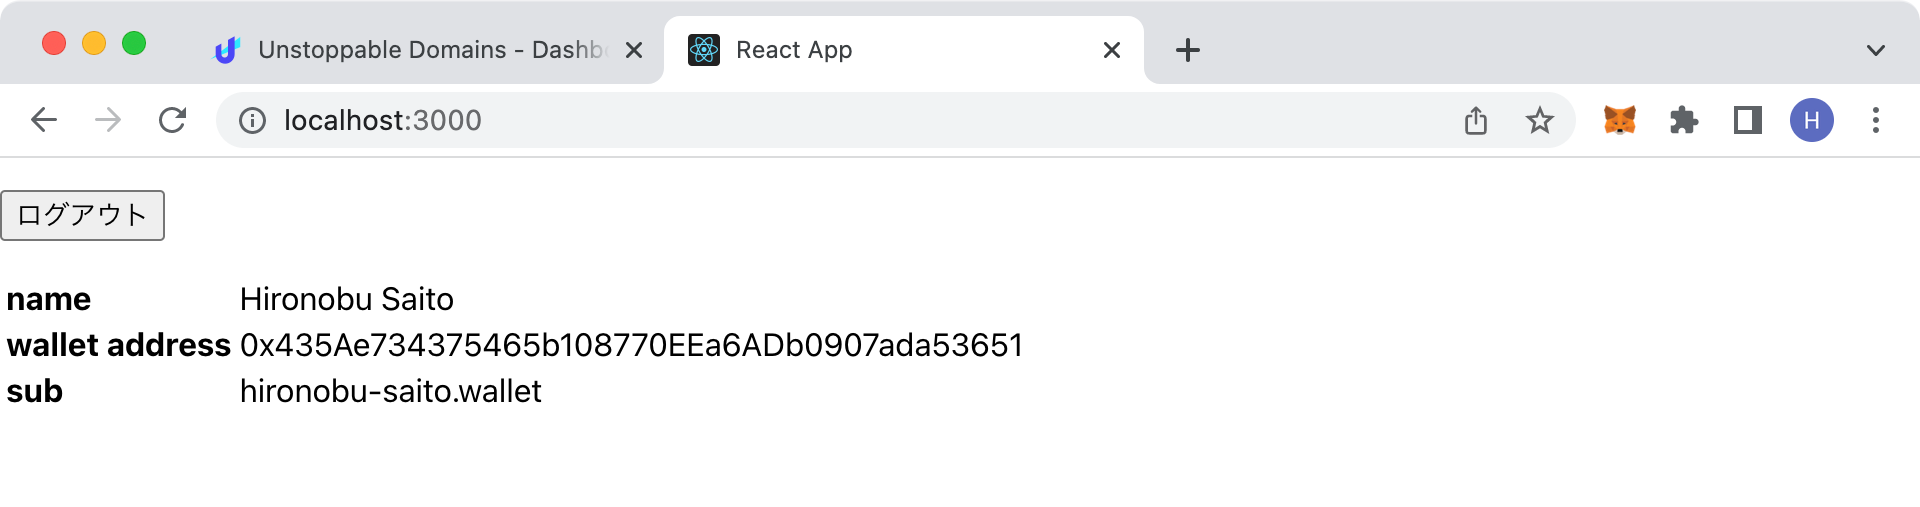The height and width of the screenshot is (507, 1920).
Task: Open the Extensions puzzle icon
Action: 1683,120
